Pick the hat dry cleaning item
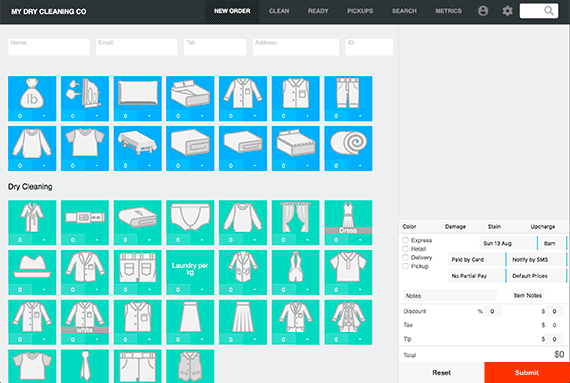This screenshot has width=570, height=383. click(32, 272)
